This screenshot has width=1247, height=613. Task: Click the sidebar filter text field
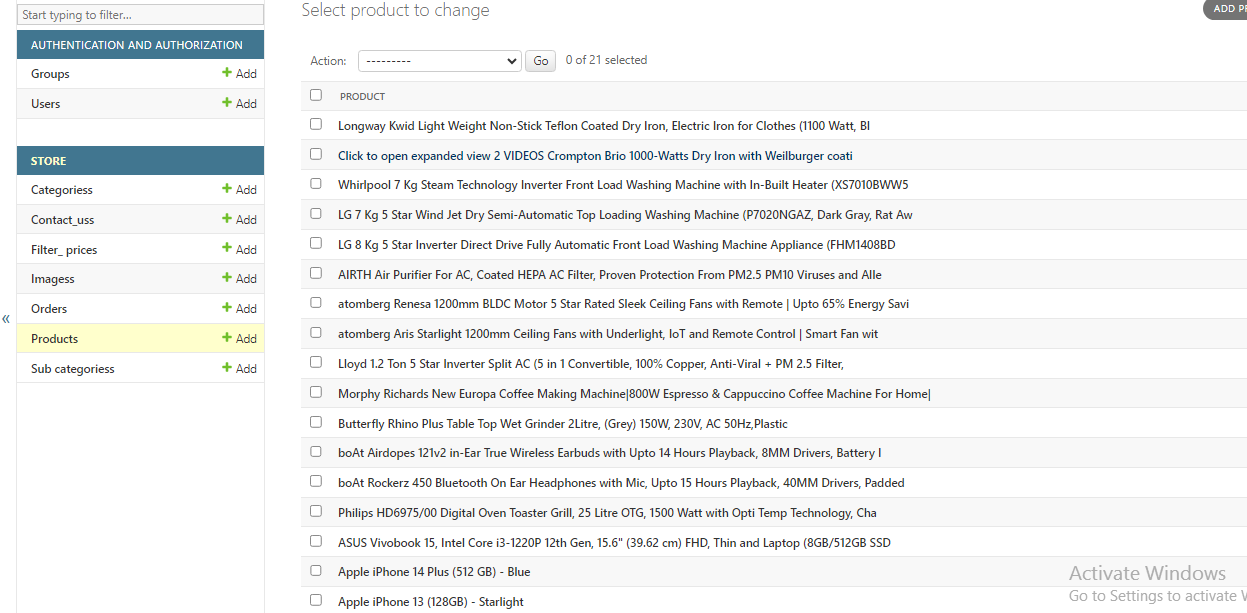click(140, 15)
